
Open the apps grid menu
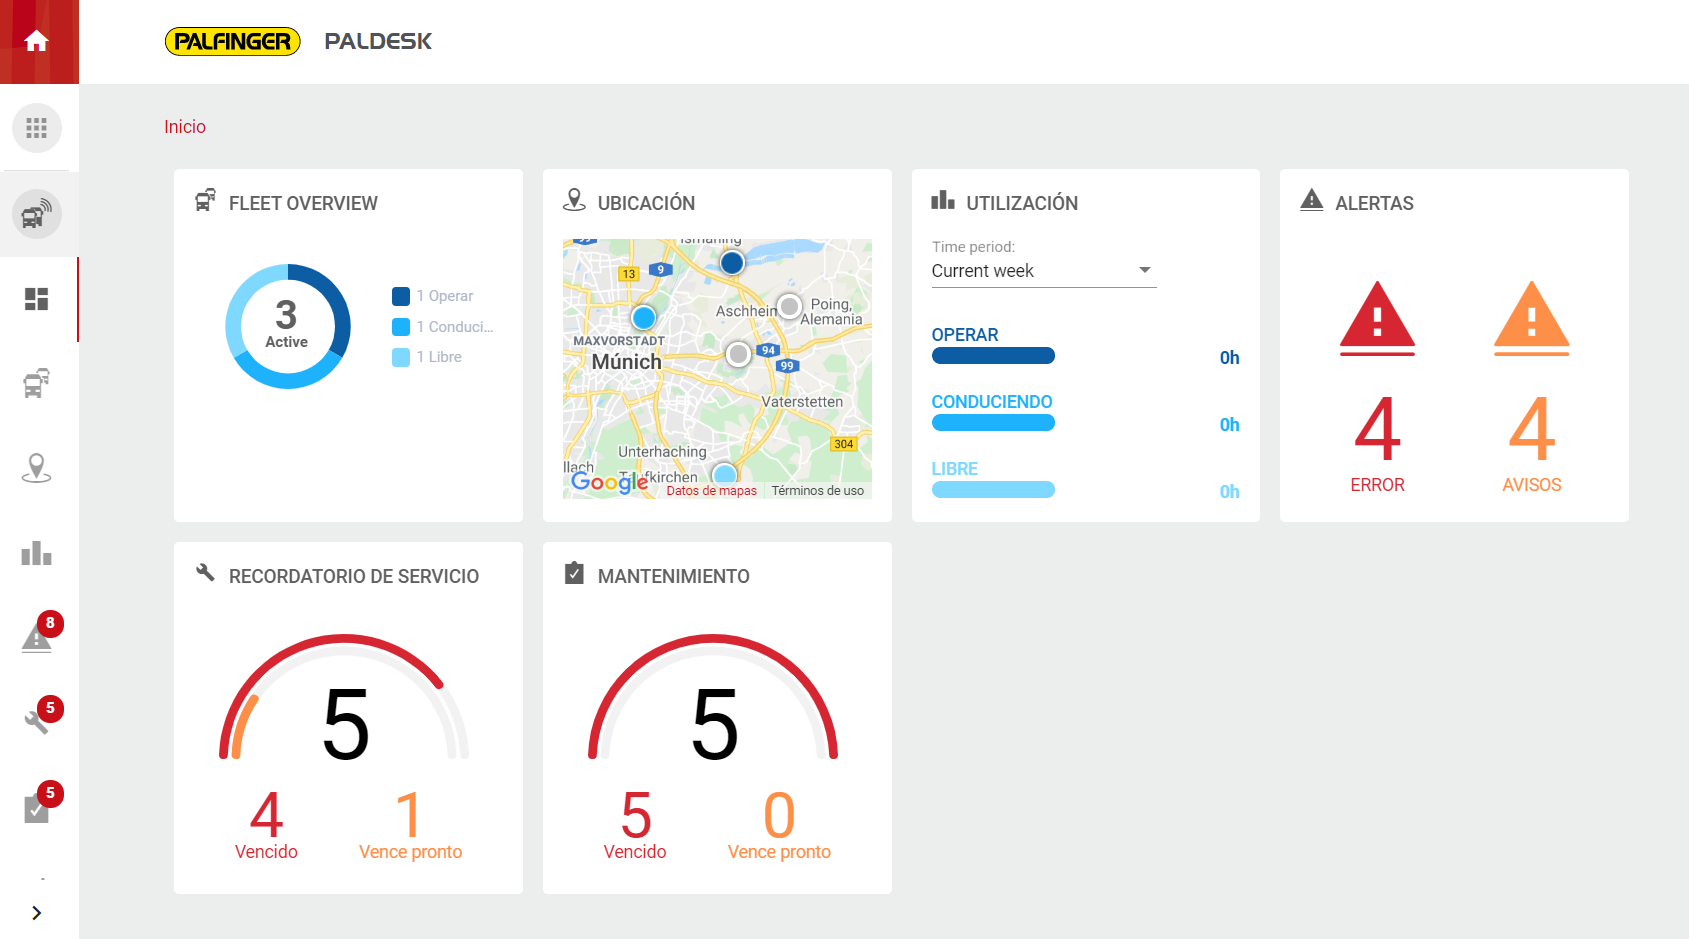pyautogui.click(x=38, y=128)
